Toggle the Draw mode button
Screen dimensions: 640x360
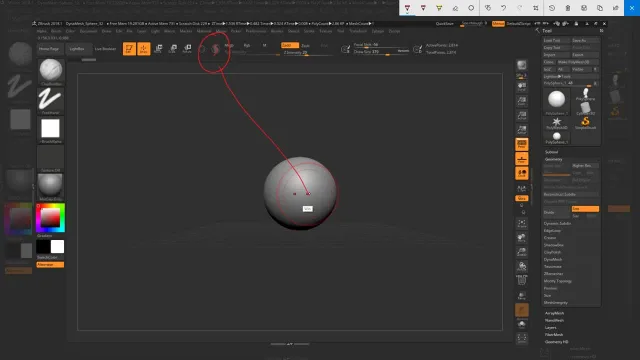pos(144,49)
